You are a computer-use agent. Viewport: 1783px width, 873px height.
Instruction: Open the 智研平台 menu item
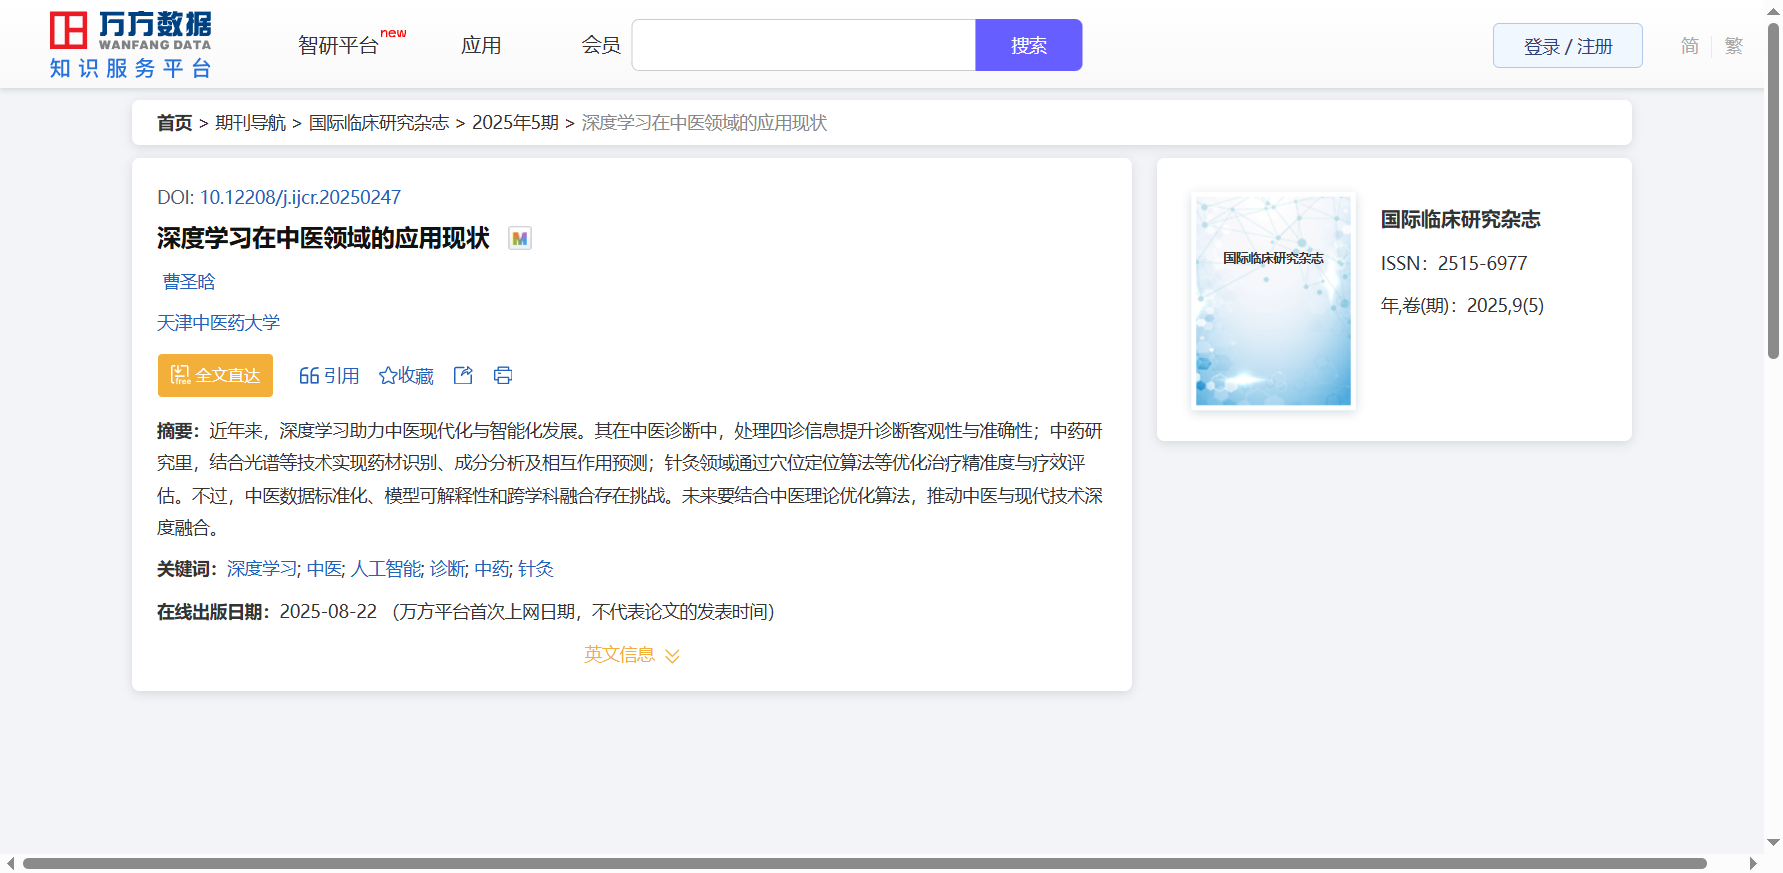click(339, 46)
